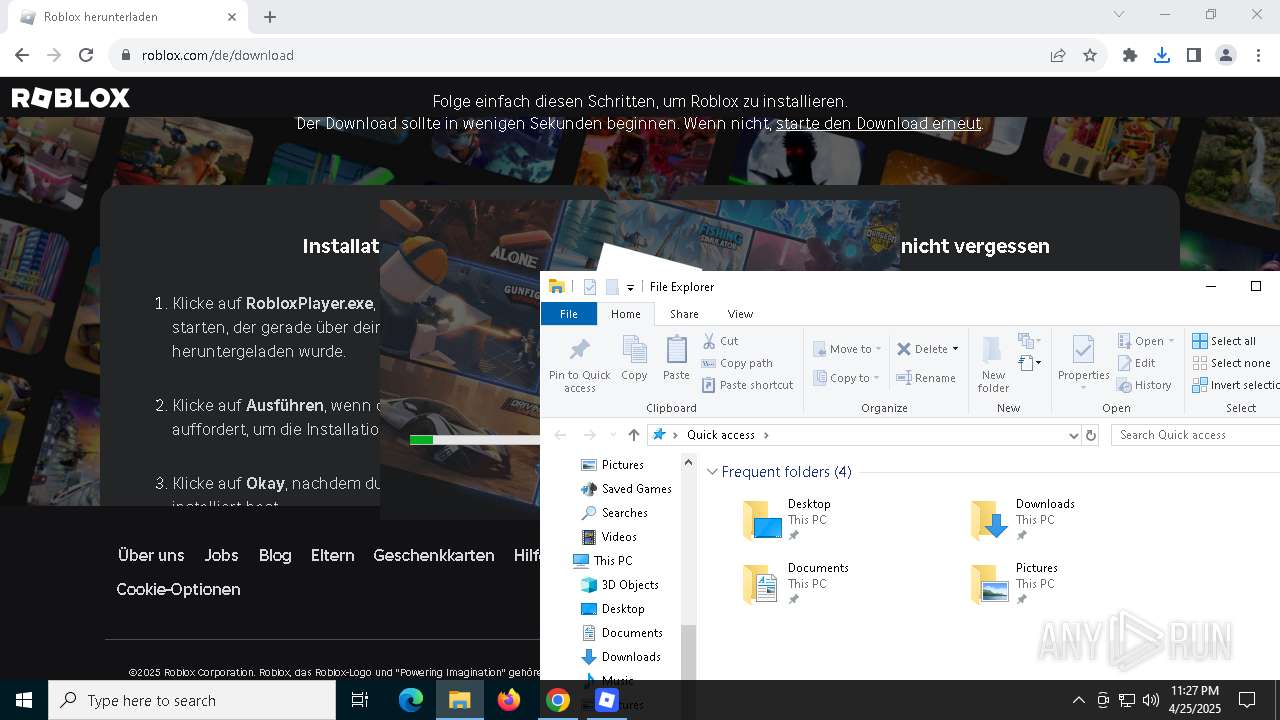Screen dimensions: 1280x720
Task: Open Chrome downloads icon
Action: pos(1162,55)
